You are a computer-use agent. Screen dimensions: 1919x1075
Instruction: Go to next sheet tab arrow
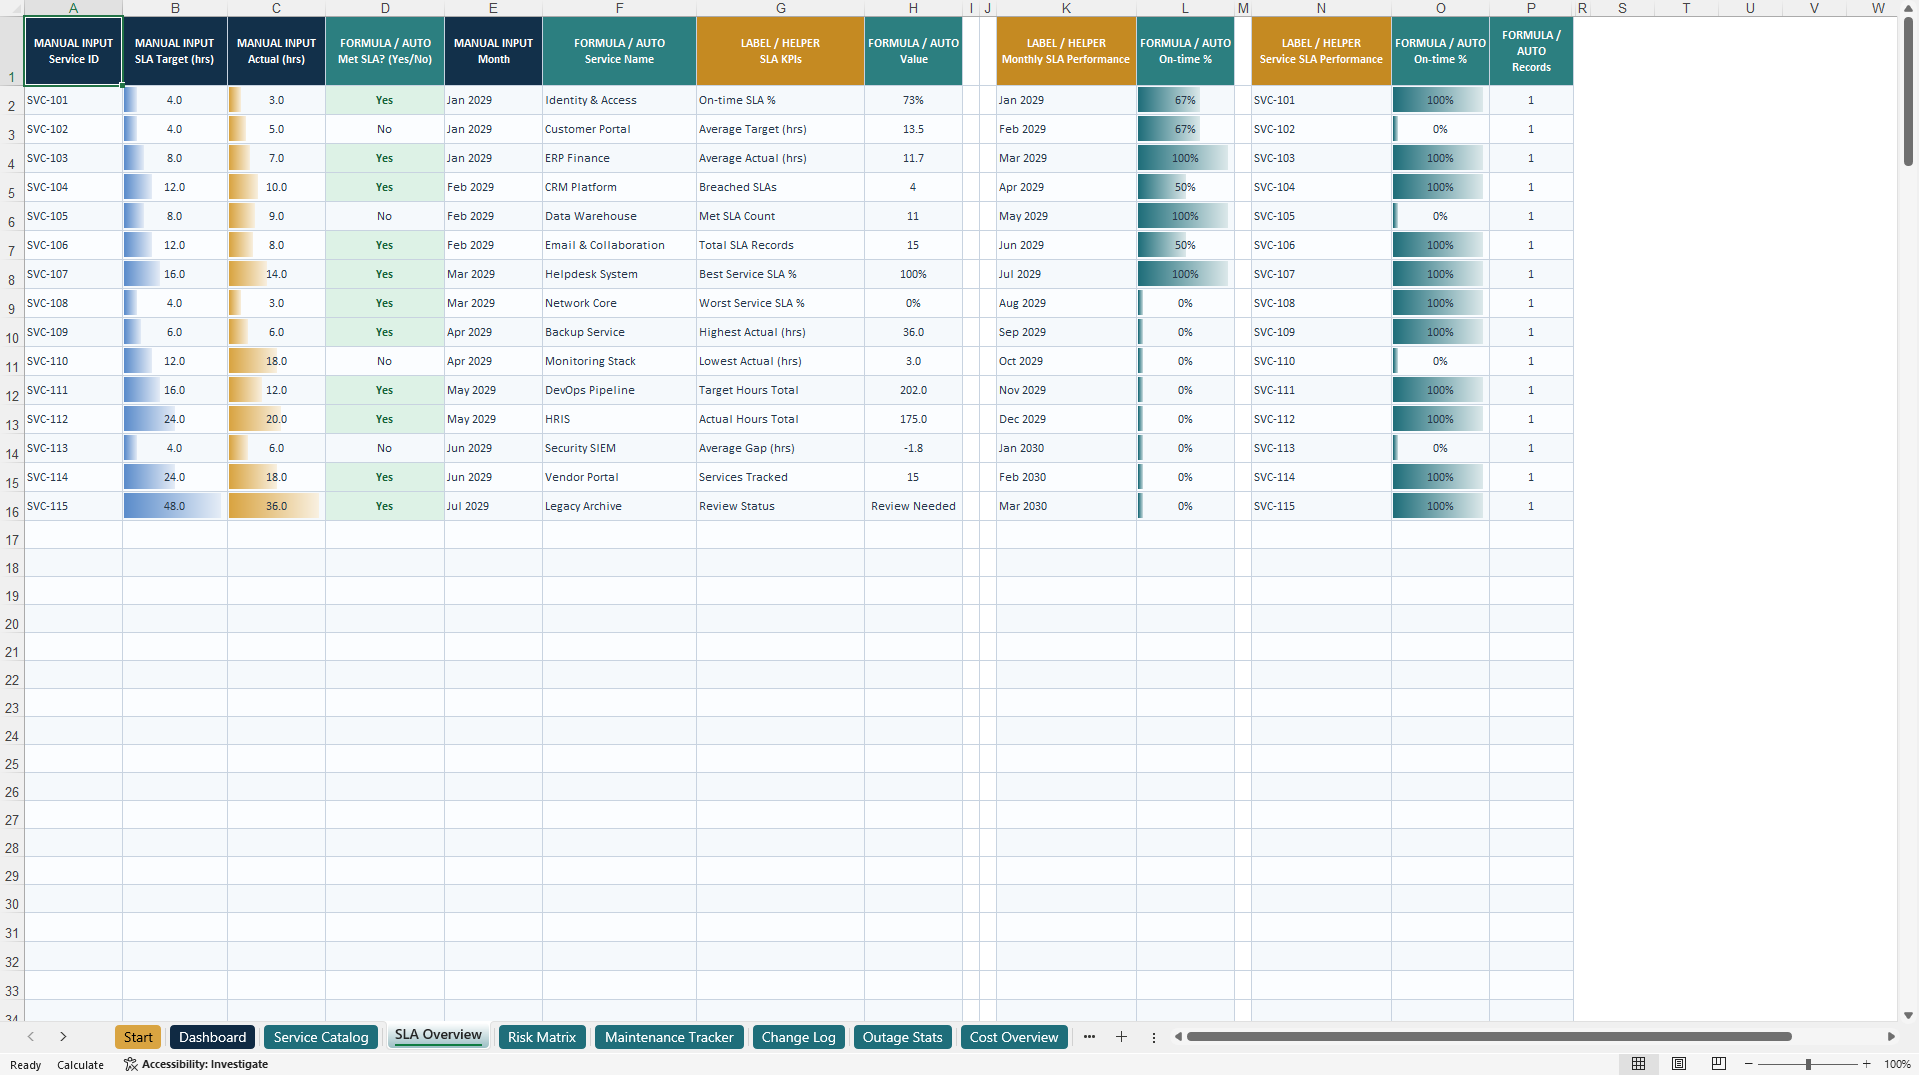[x=63, y=1037]
